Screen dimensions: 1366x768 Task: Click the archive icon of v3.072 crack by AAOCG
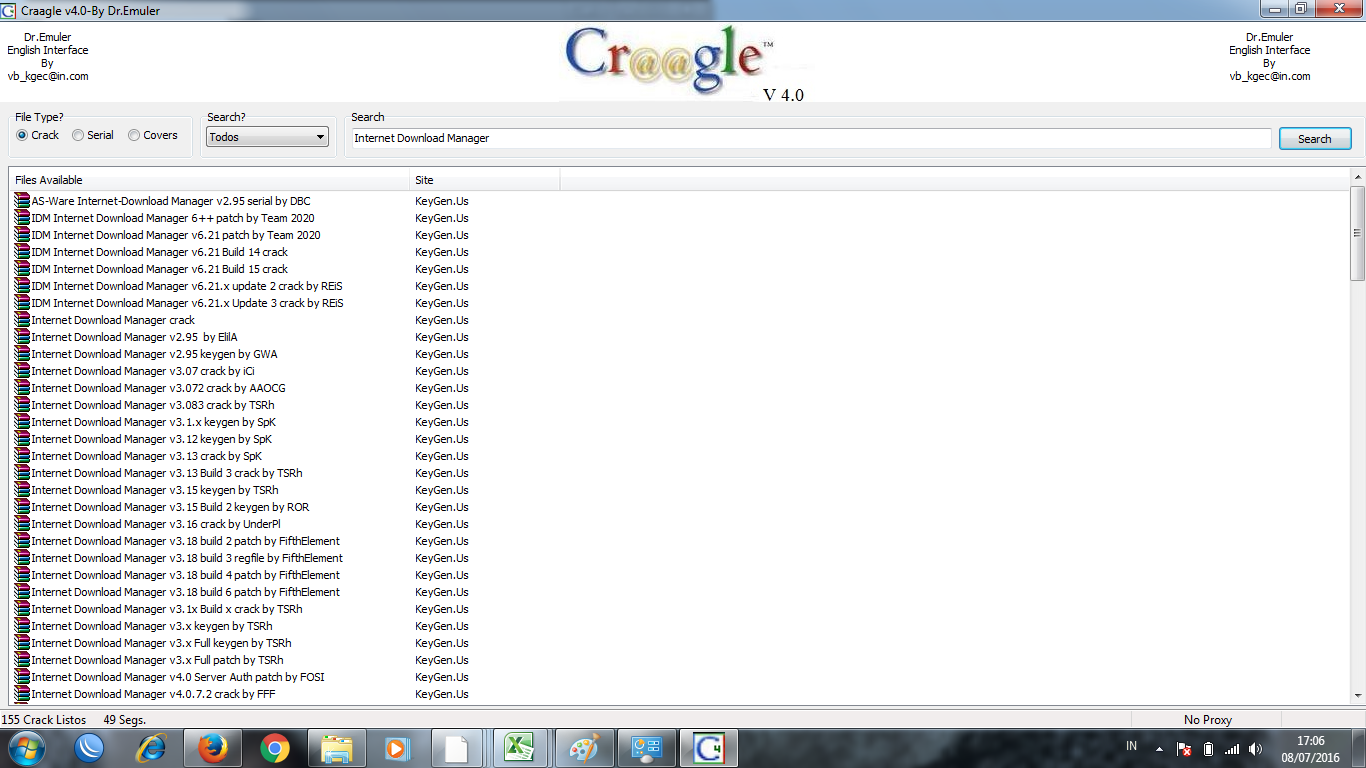(22, 388)
